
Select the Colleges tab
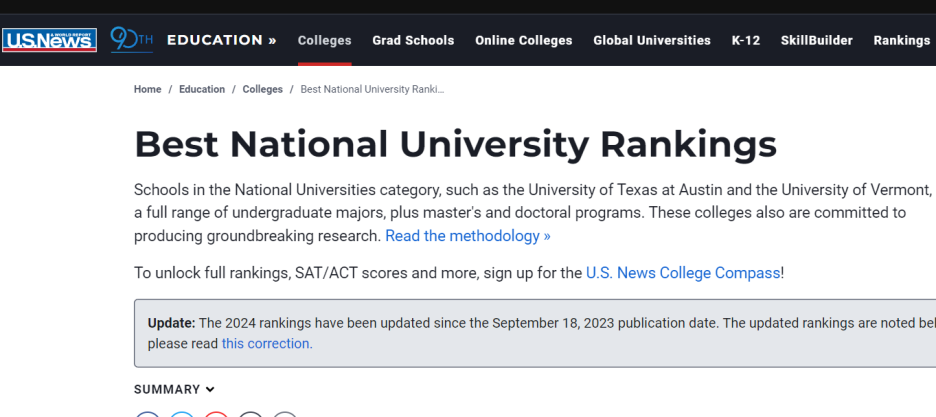(x=325, y=41)
